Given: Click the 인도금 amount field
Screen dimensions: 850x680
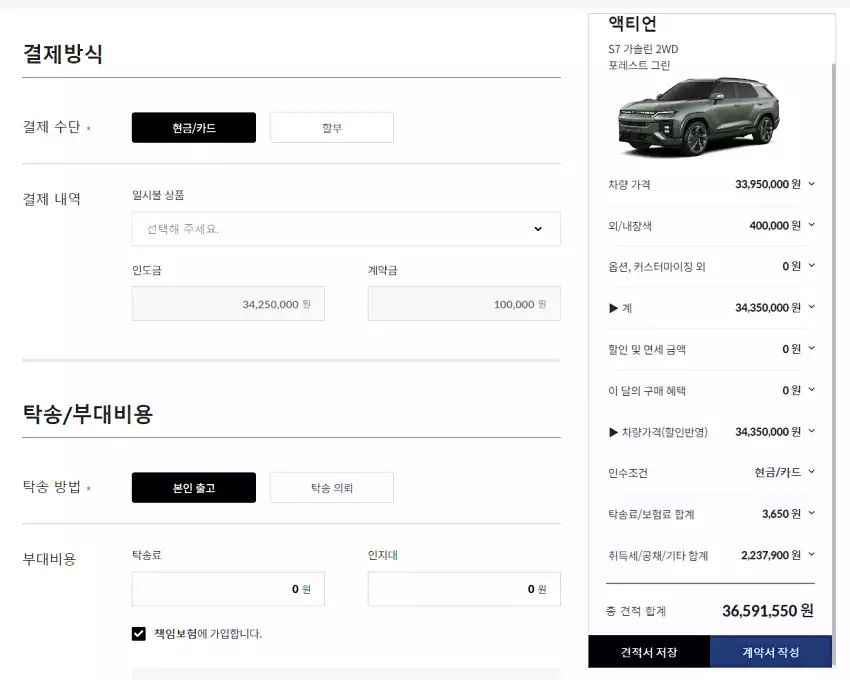Looking at the screenshot, I should (x=228, y=303).
